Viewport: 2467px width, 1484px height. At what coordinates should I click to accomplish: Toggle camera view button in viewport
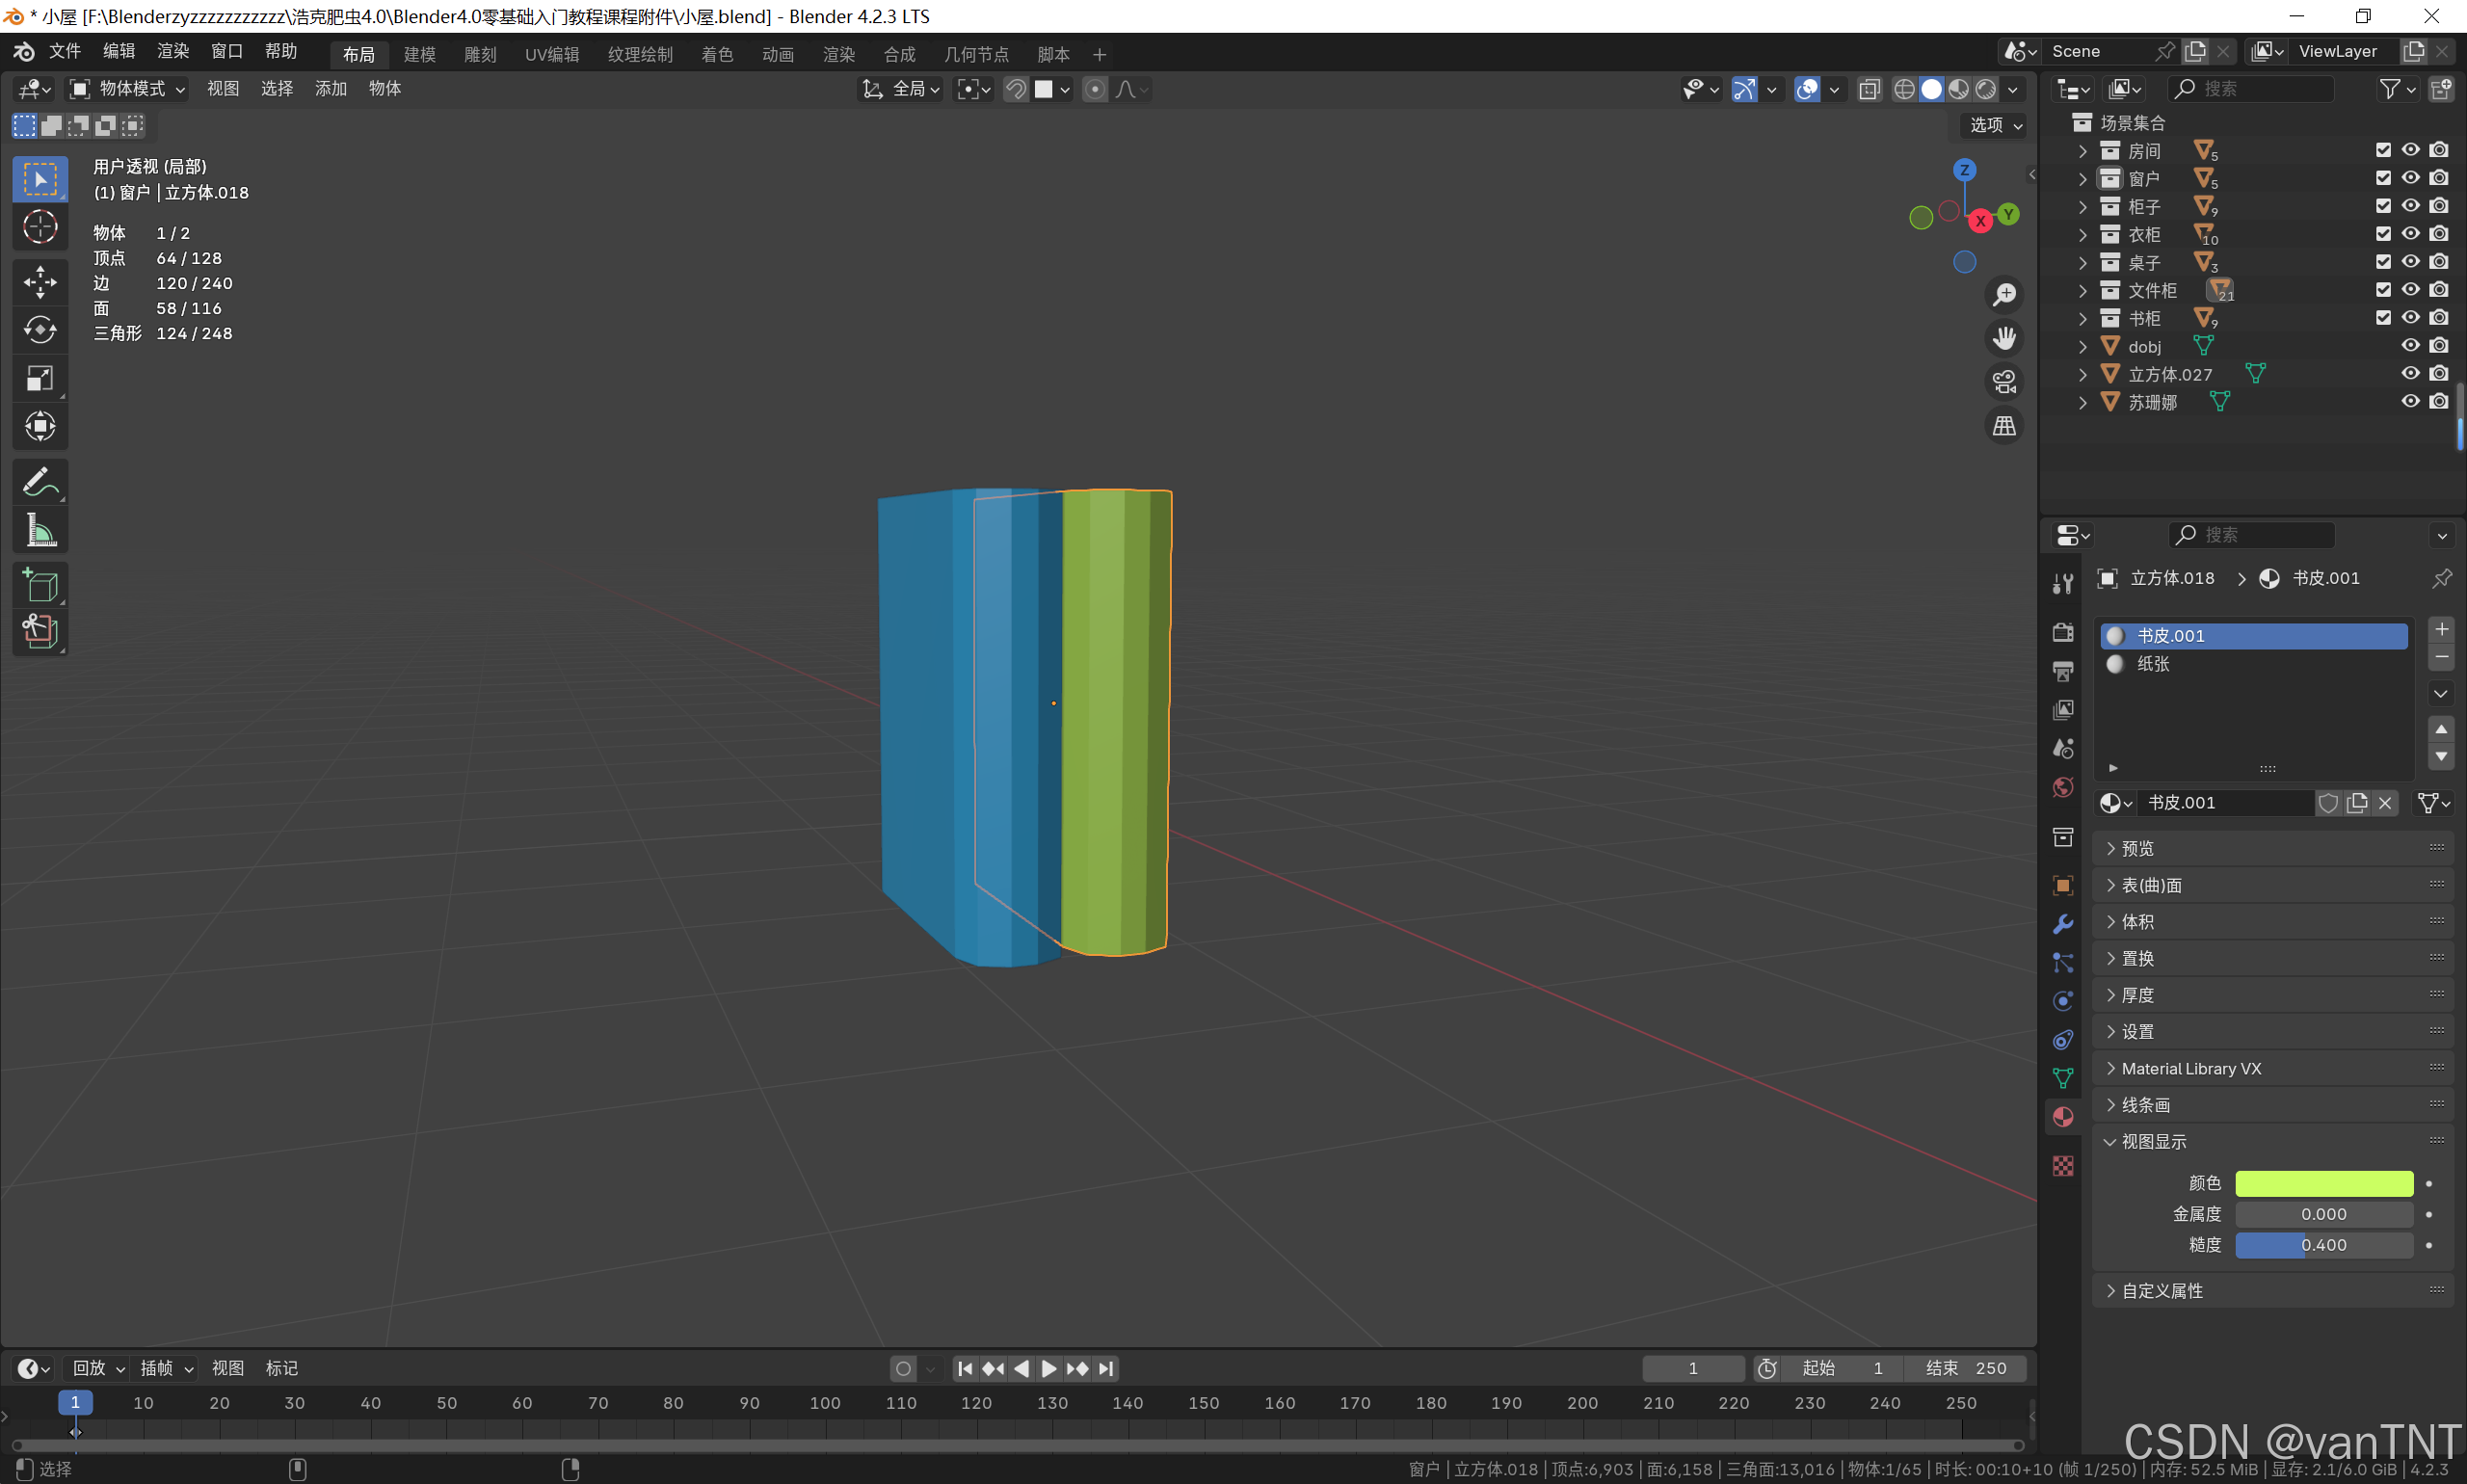pyautogui.click(x=2004, y=382)
